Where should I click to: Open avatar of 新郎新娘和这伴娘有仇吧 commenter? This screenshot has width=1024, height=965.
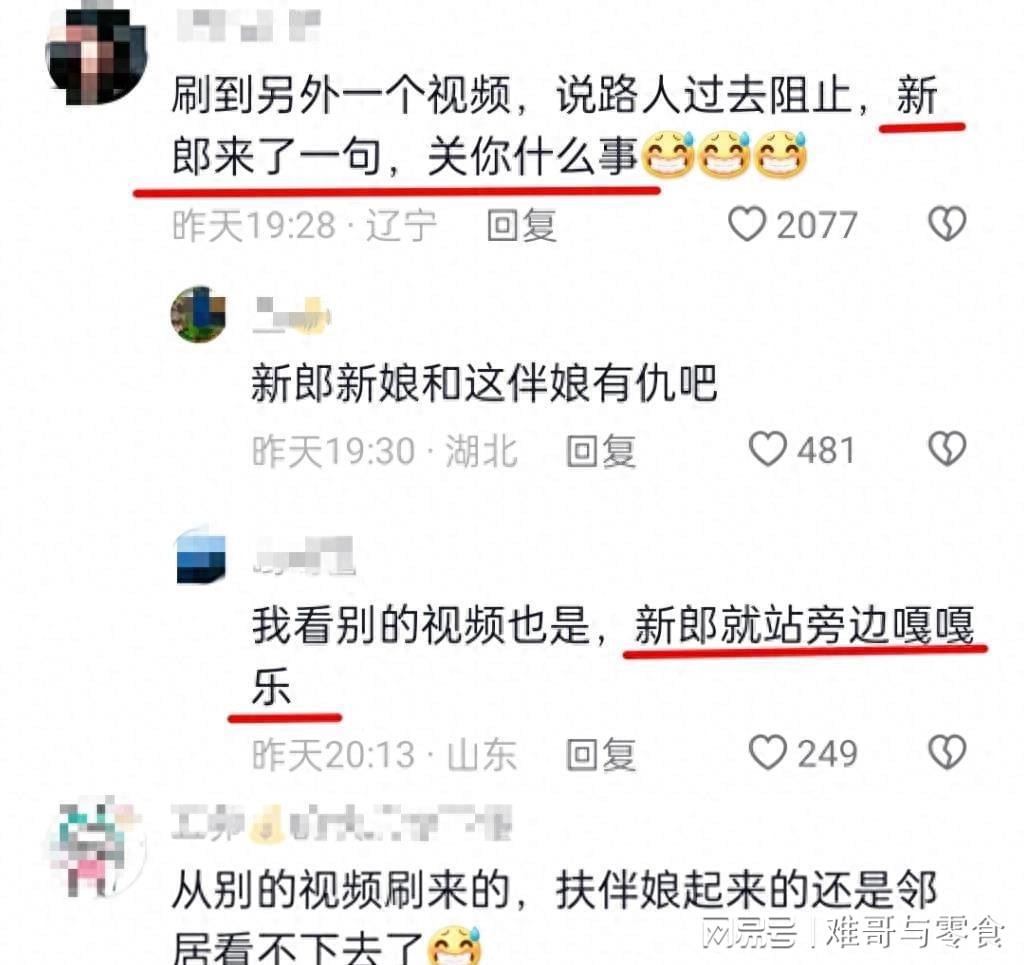[x=199, y=315]
